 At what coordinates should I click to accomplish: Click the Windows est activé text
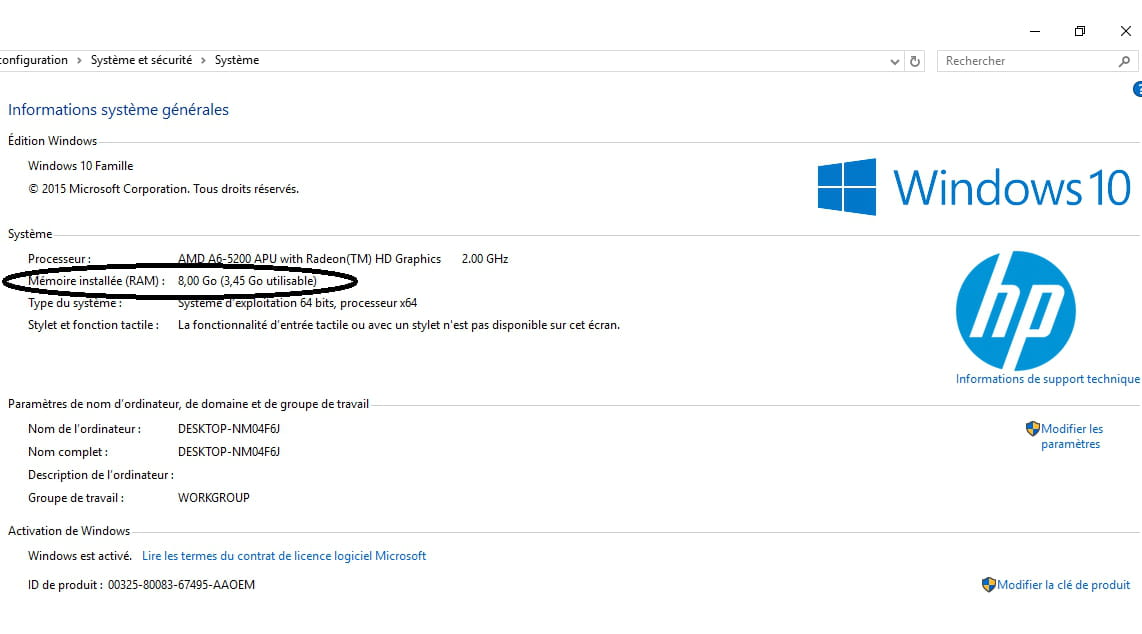[x=80, y=555]
